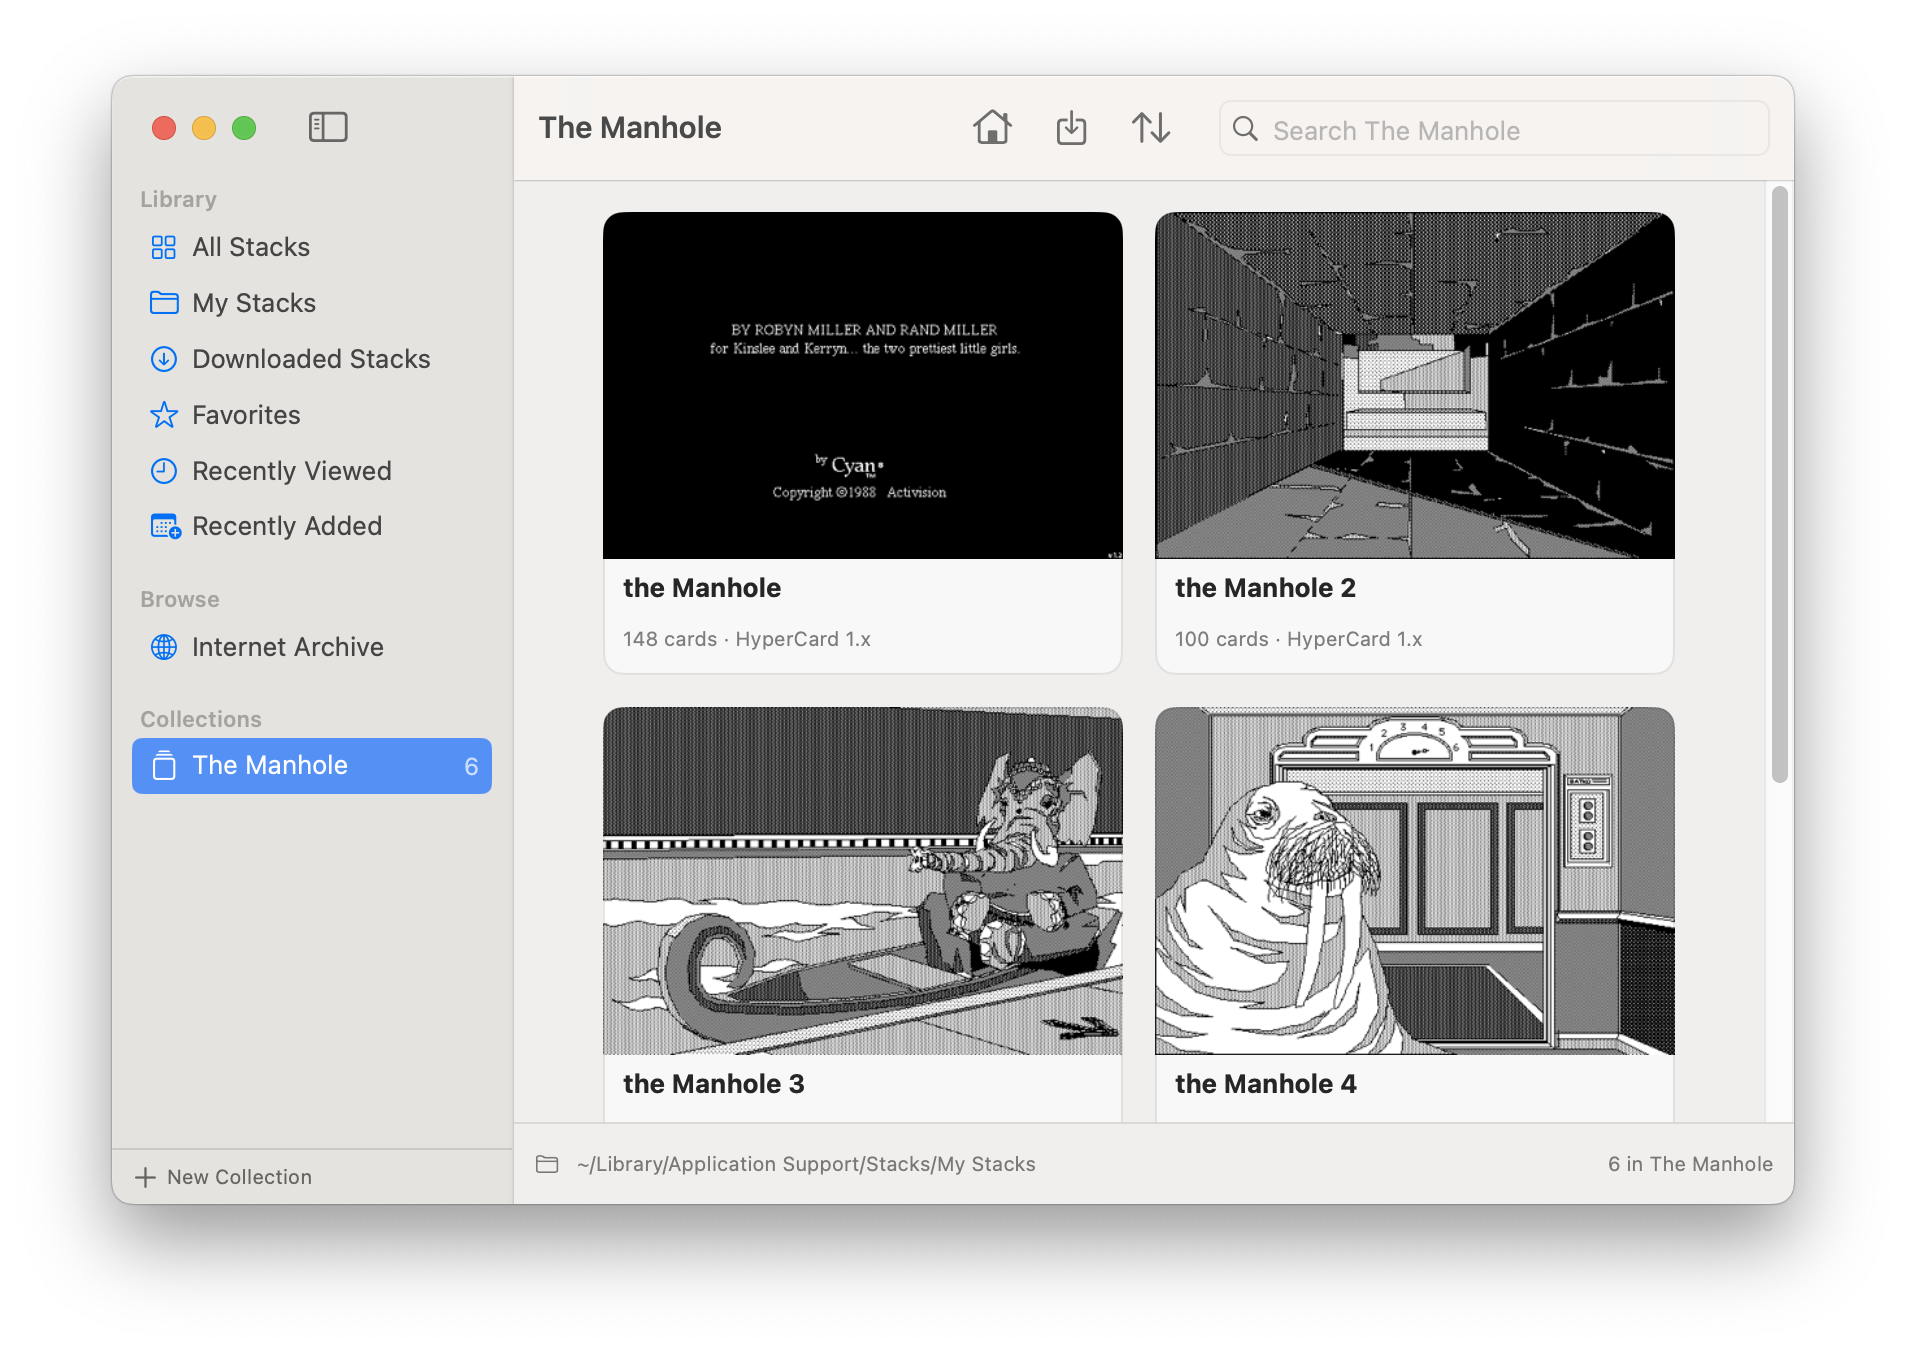Show Recently Viewed stacks
Screen dimensions: 1906x1352
[x=312, y=471]
